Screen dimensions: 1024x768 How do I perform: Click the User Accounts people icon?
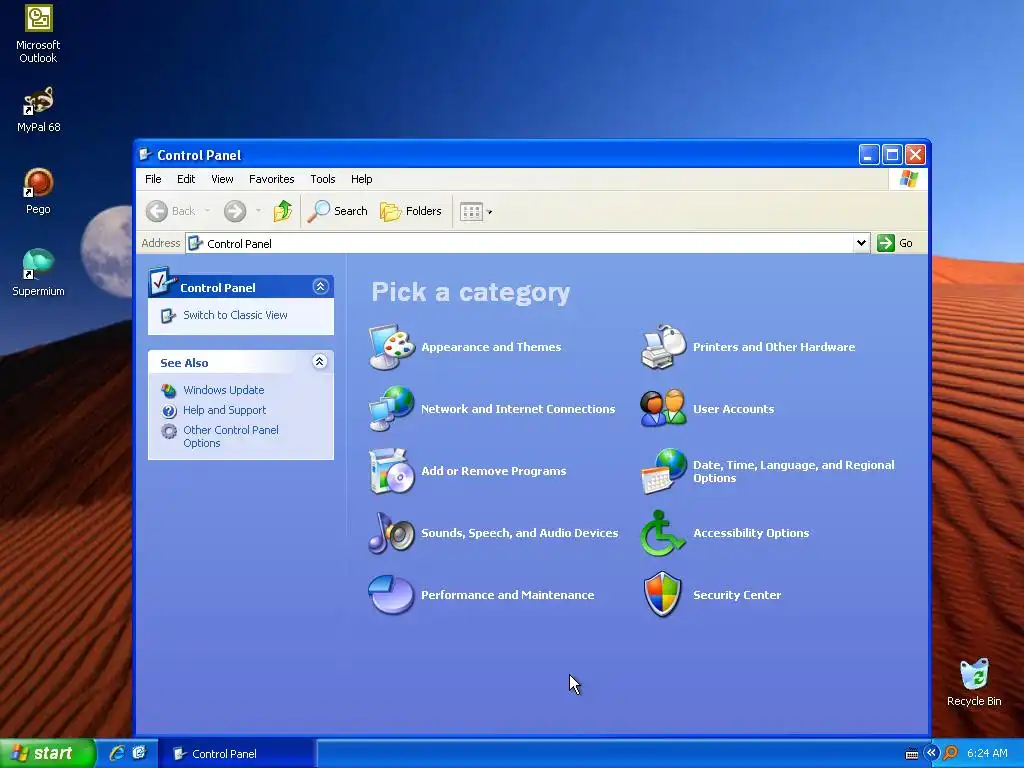click(663, 409)
